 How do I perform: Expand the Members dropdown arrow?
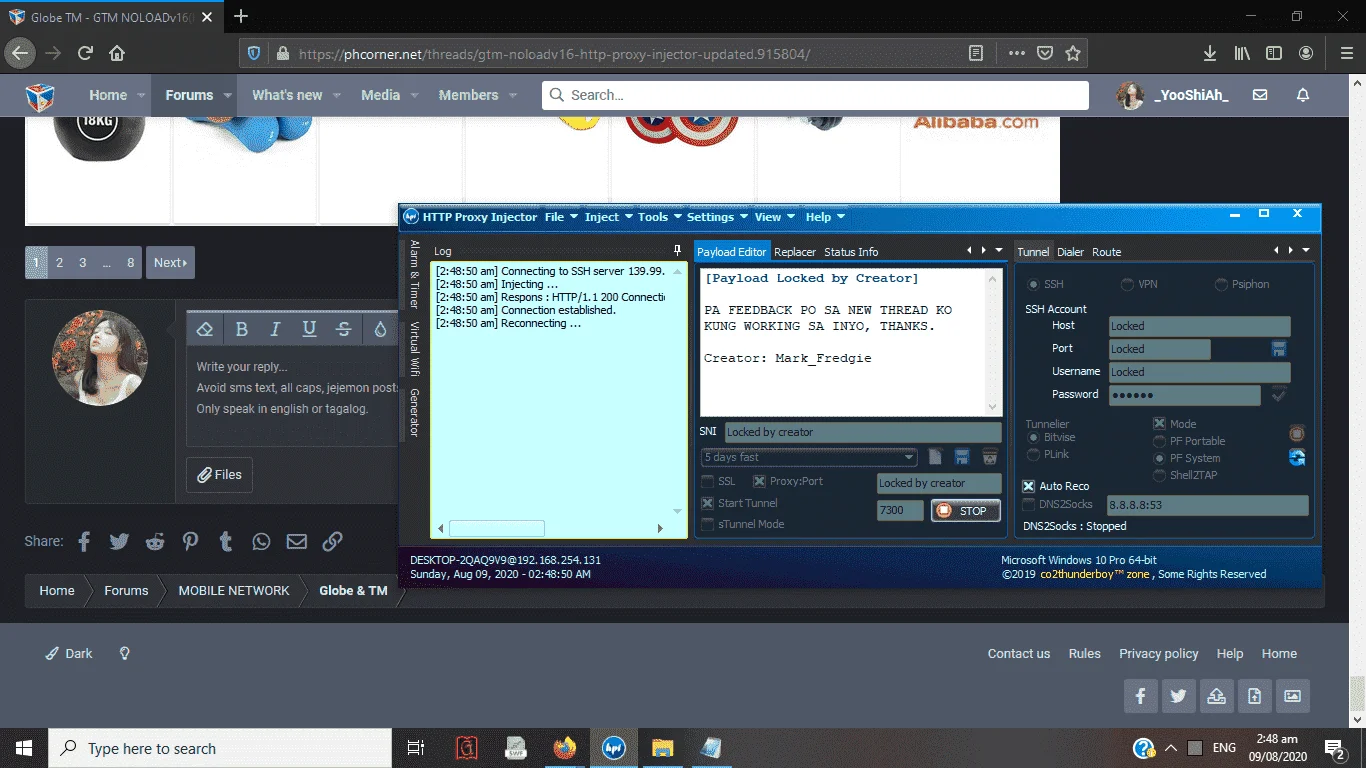pos(513,95)
